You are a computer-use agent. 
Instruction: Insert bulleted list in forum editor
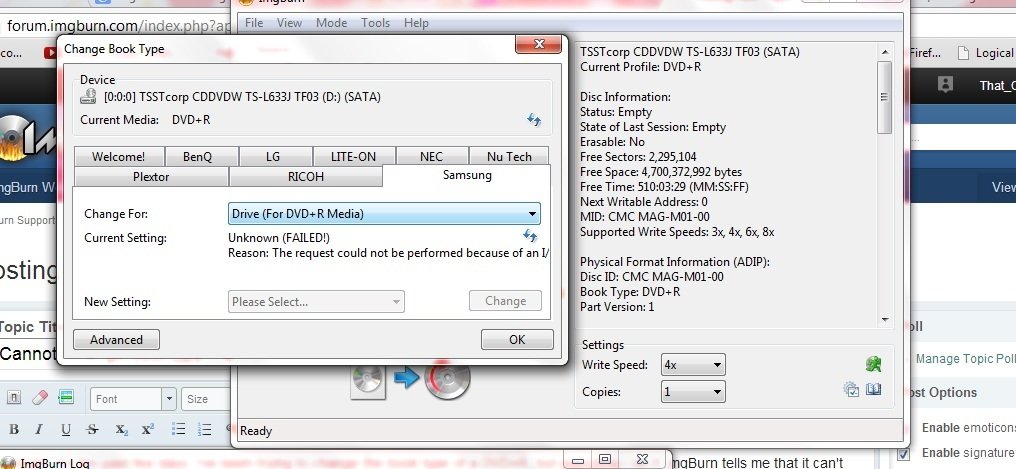[178, 429]
